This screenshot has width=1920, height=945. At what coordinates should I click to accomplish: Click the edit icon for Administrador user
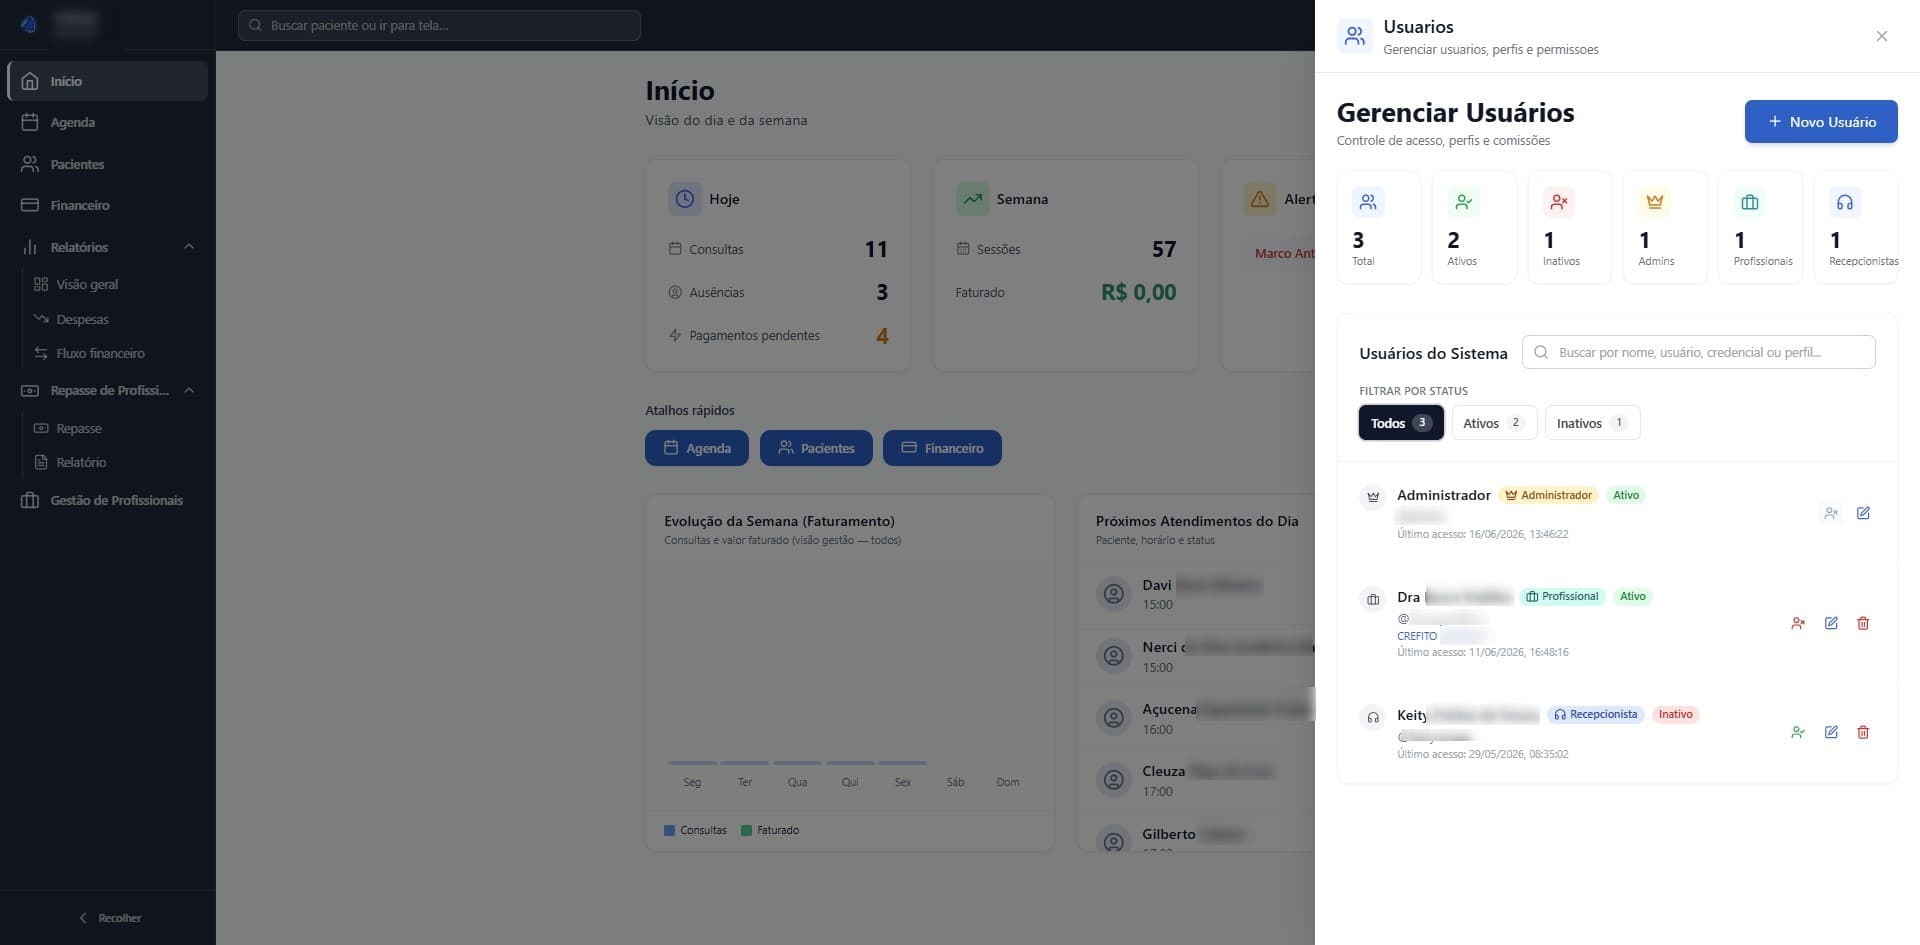tap(1863, 513)
